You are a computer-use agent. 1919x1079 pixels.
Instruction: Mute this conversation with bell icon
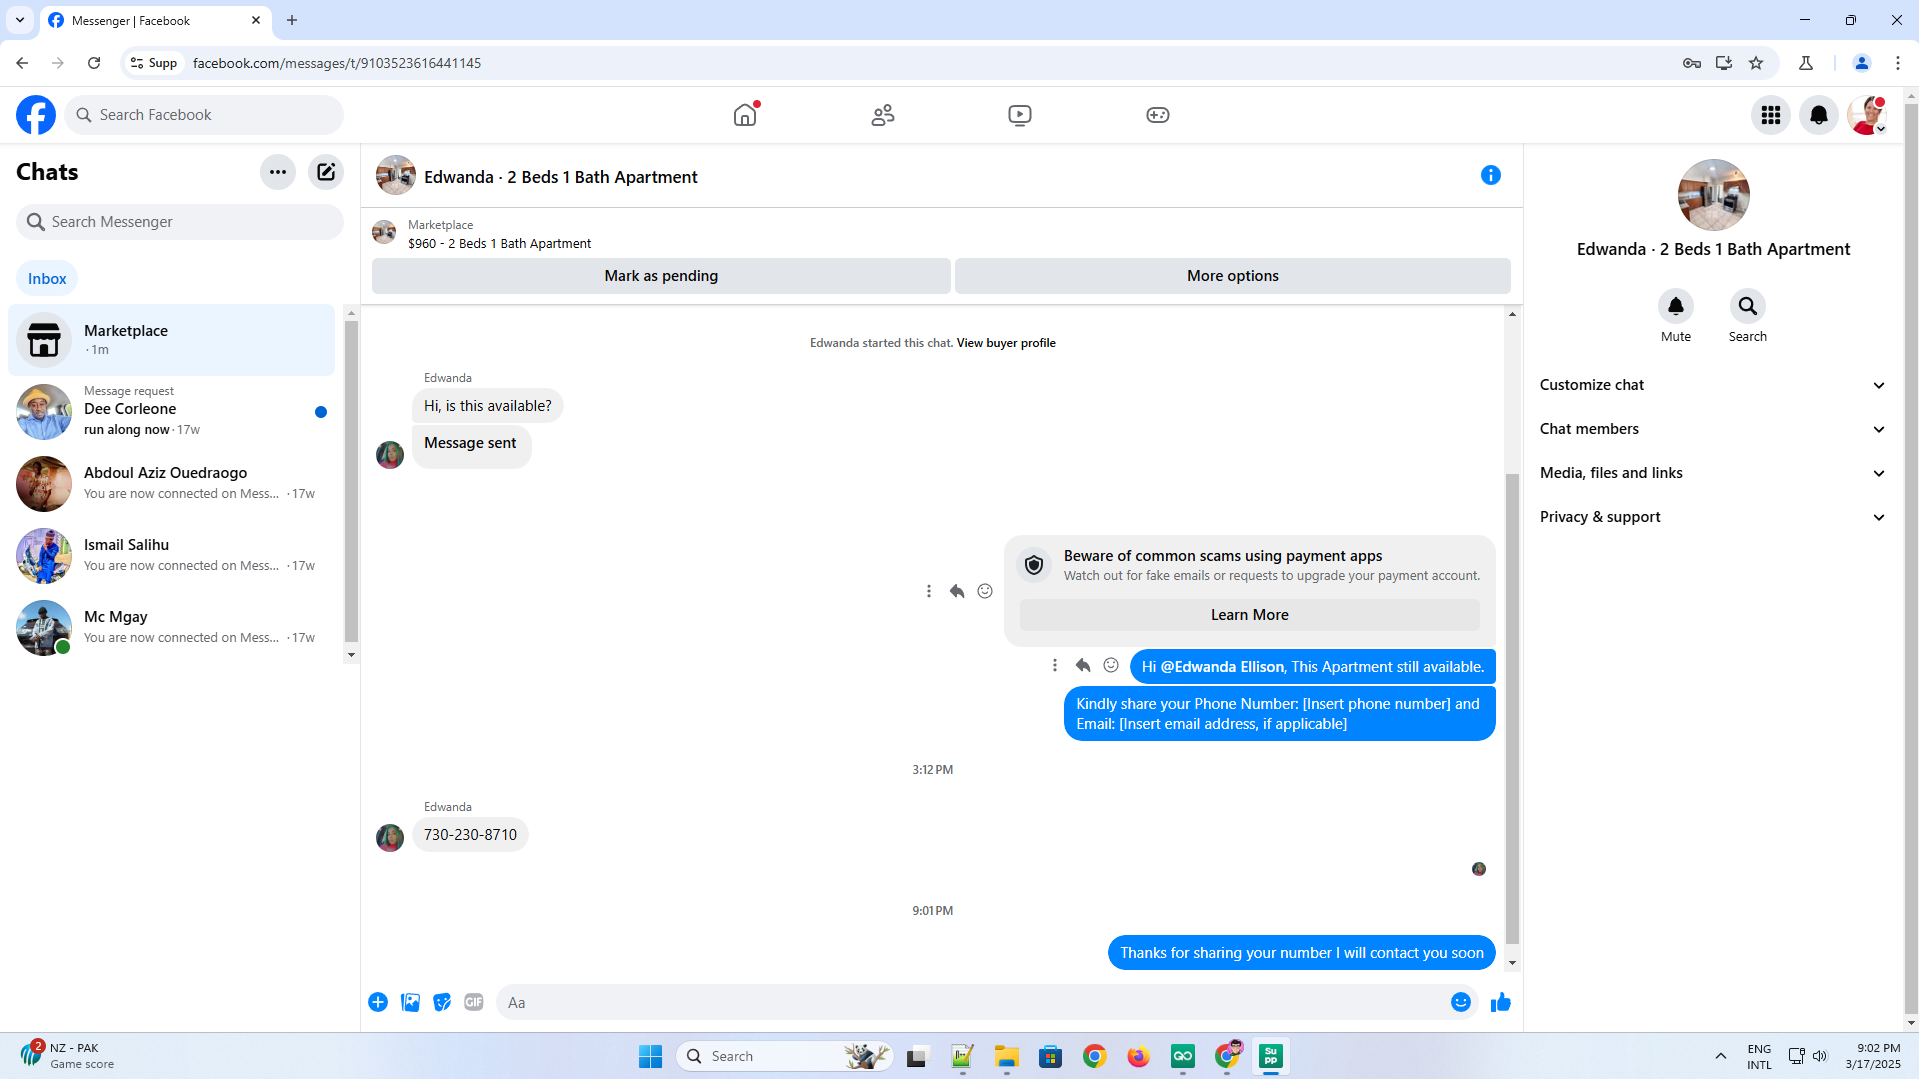point(1676,306)
